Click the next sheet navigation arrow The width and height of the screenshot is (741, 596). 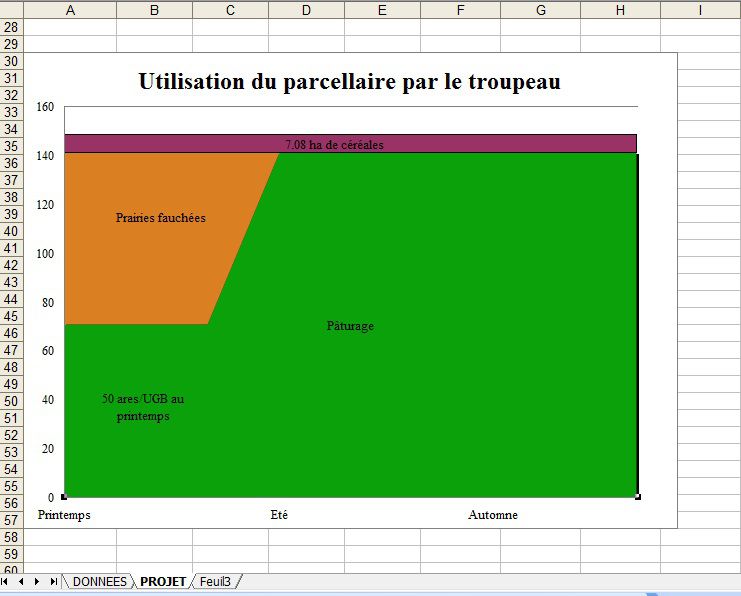(x=37, y=581)
